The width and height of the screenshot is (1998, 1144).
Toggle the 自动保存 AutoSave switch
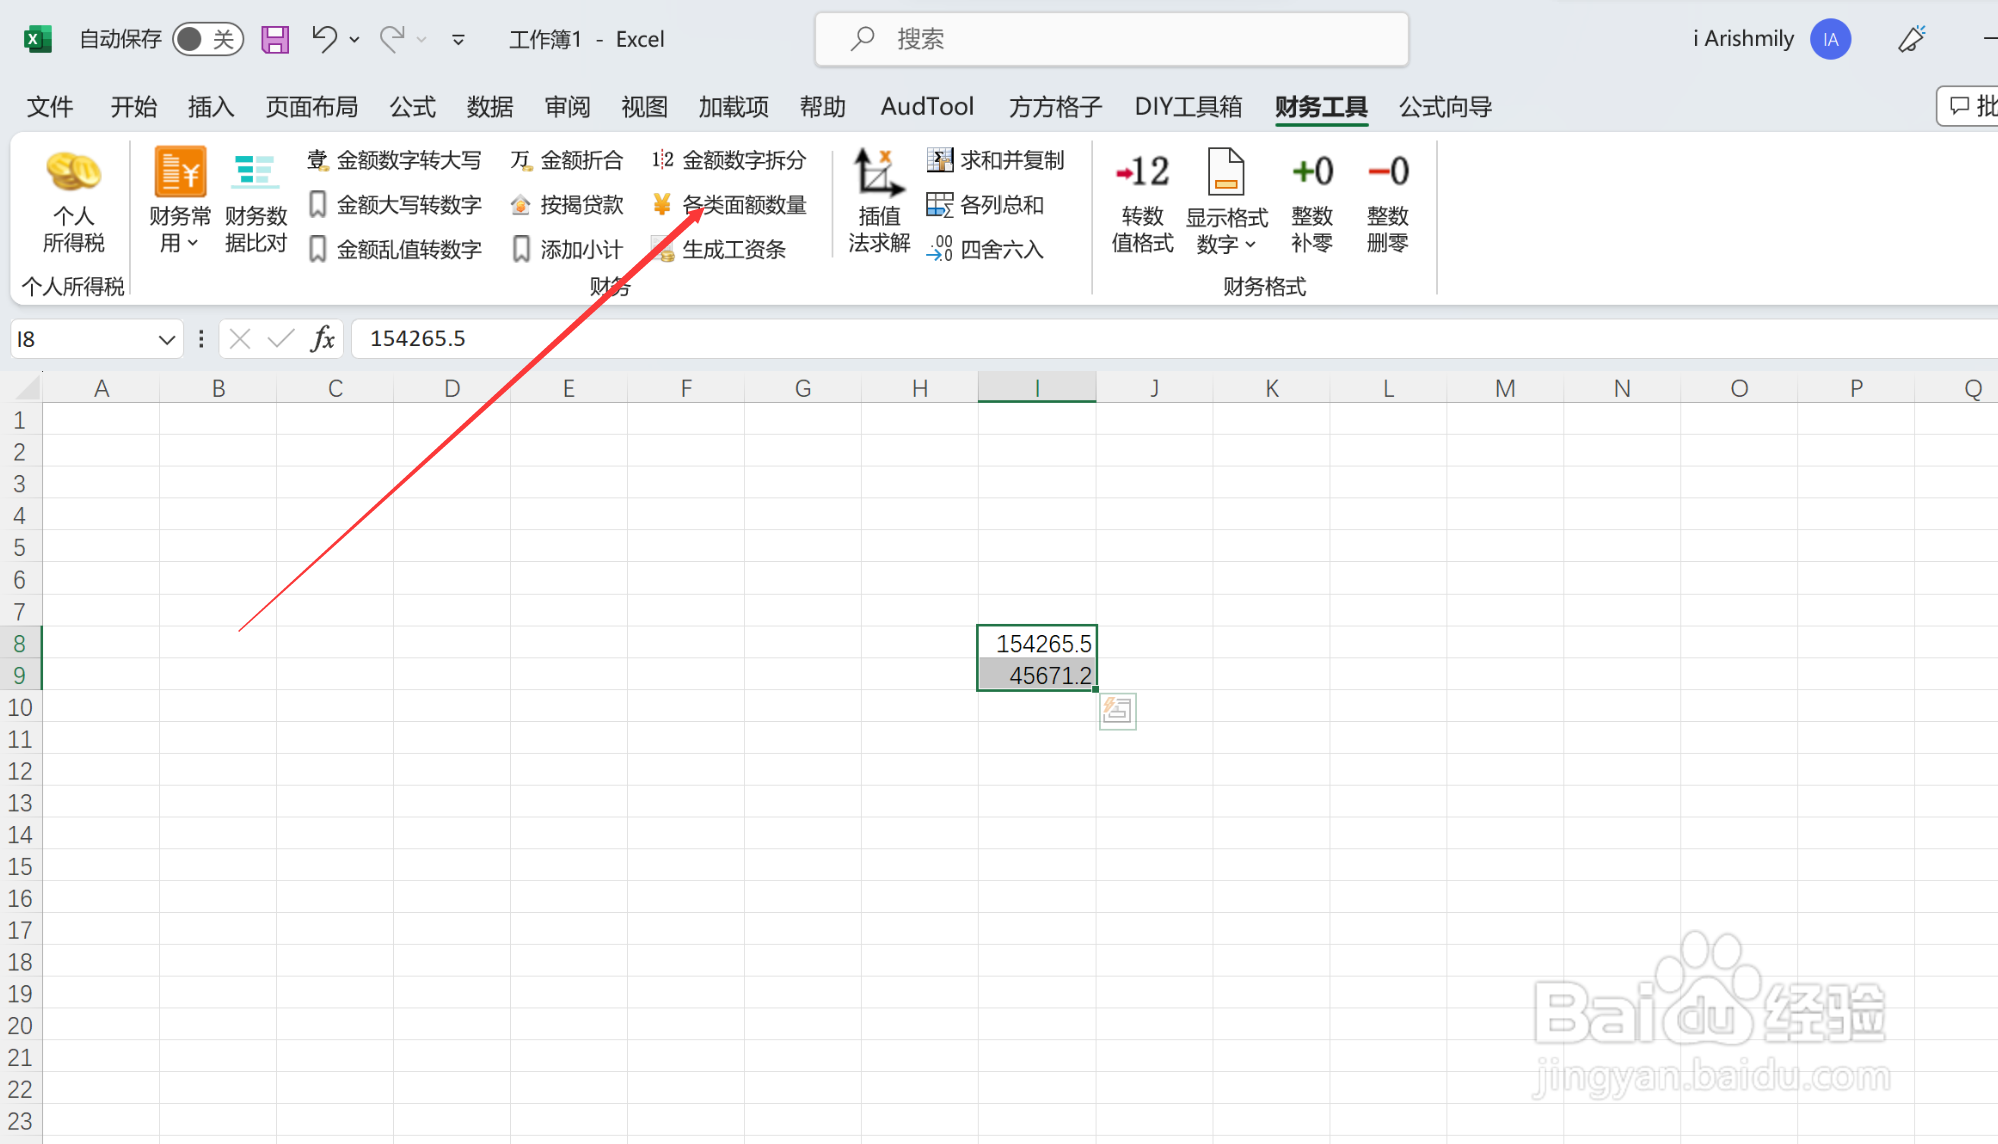pyautogui.click(x=208, y=39)
